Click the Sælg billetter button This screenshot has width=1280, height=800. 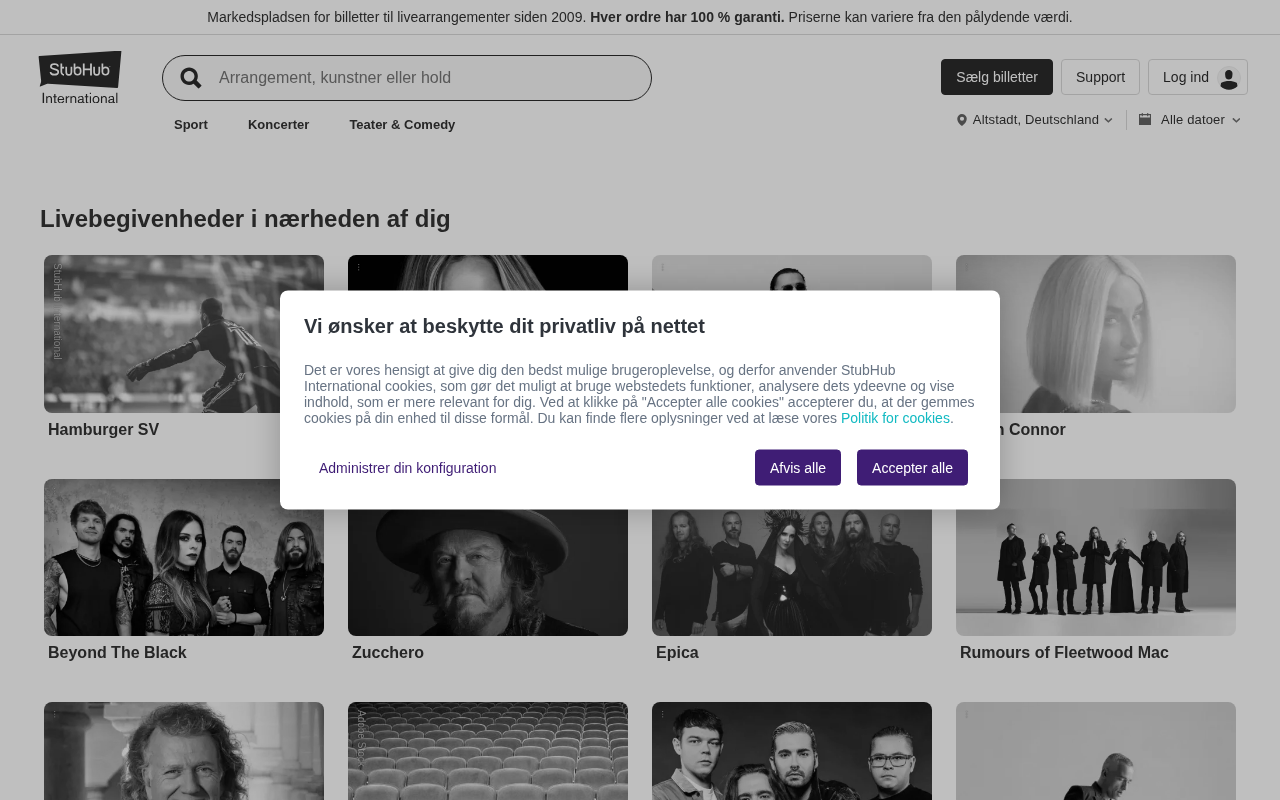click(996, 77)
